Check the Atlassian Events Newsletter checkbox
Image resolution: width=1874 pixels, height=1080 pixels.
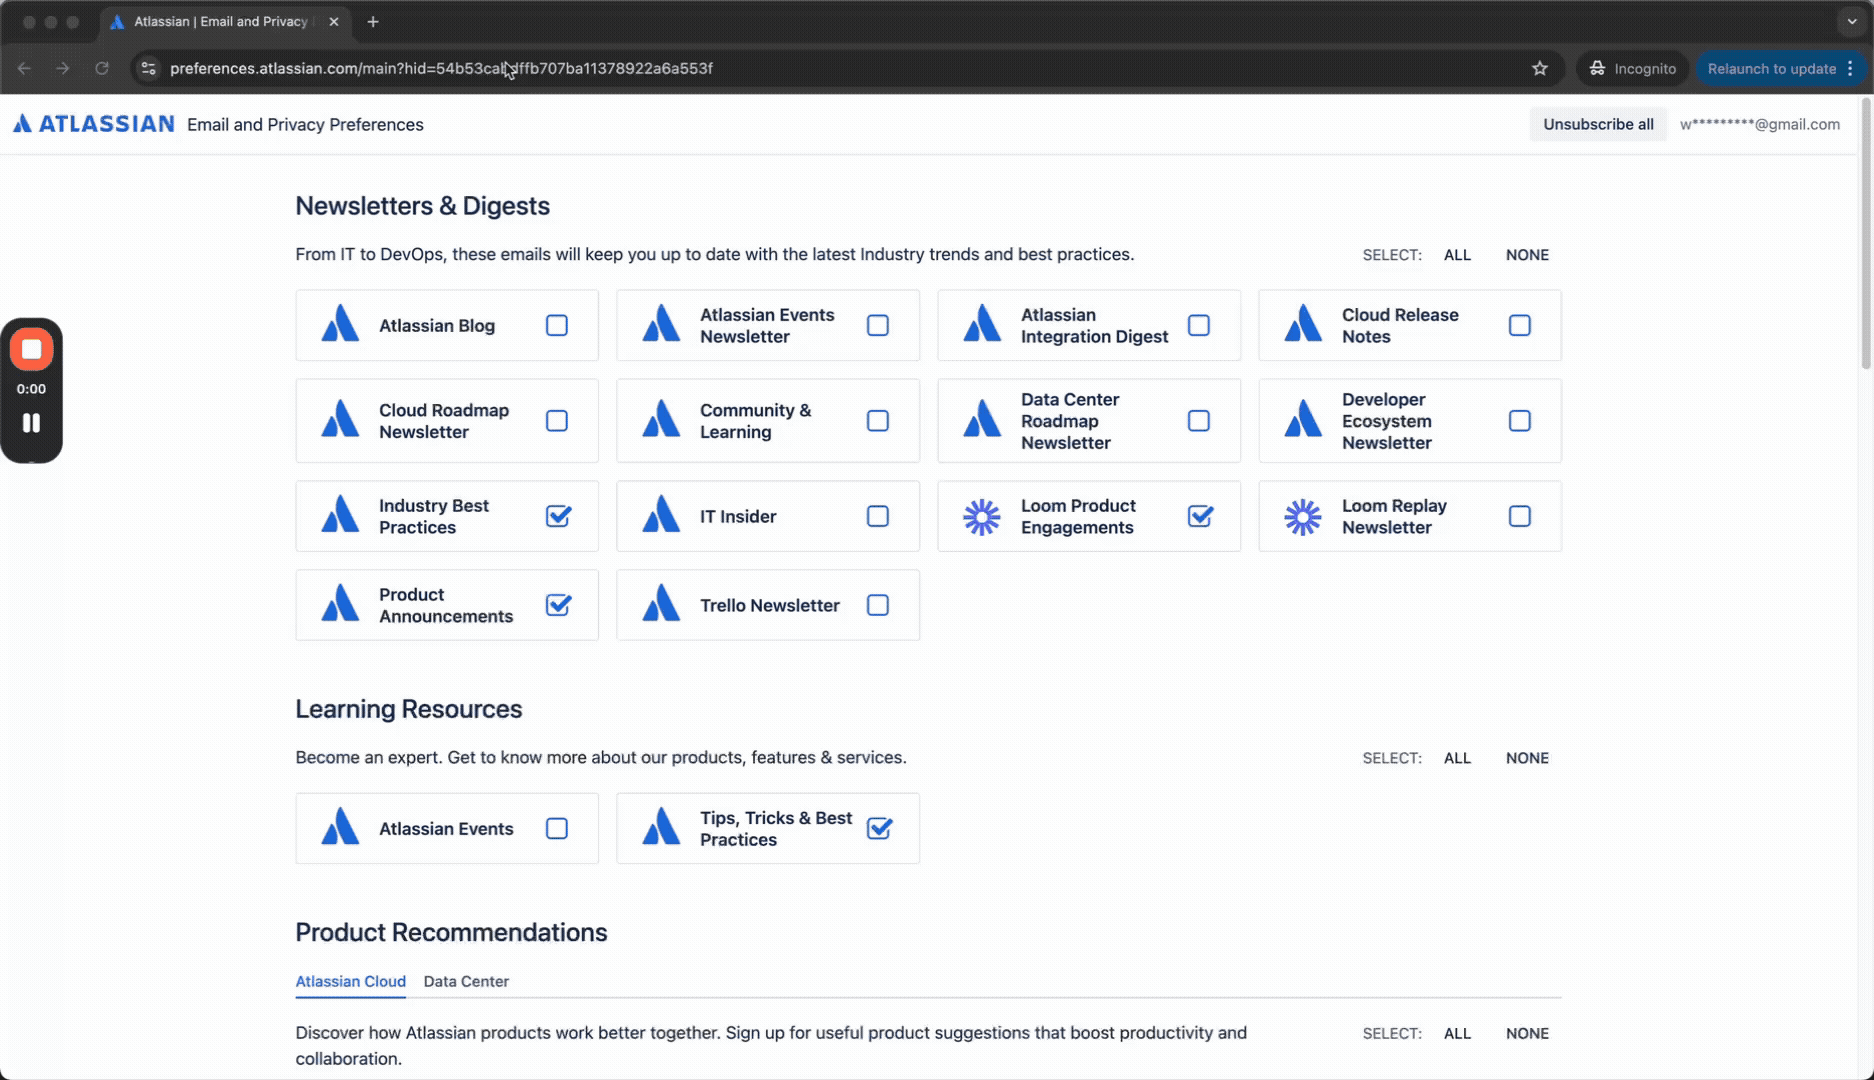click(878, 325)
